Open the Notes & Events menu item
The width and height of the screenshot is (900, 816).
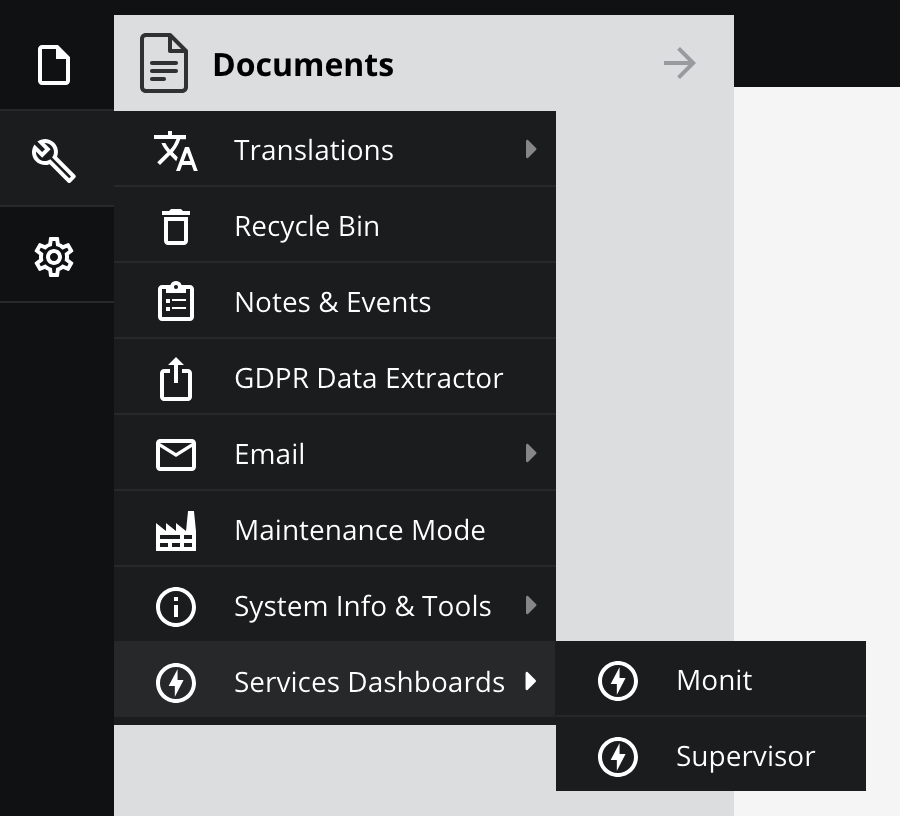332,302
